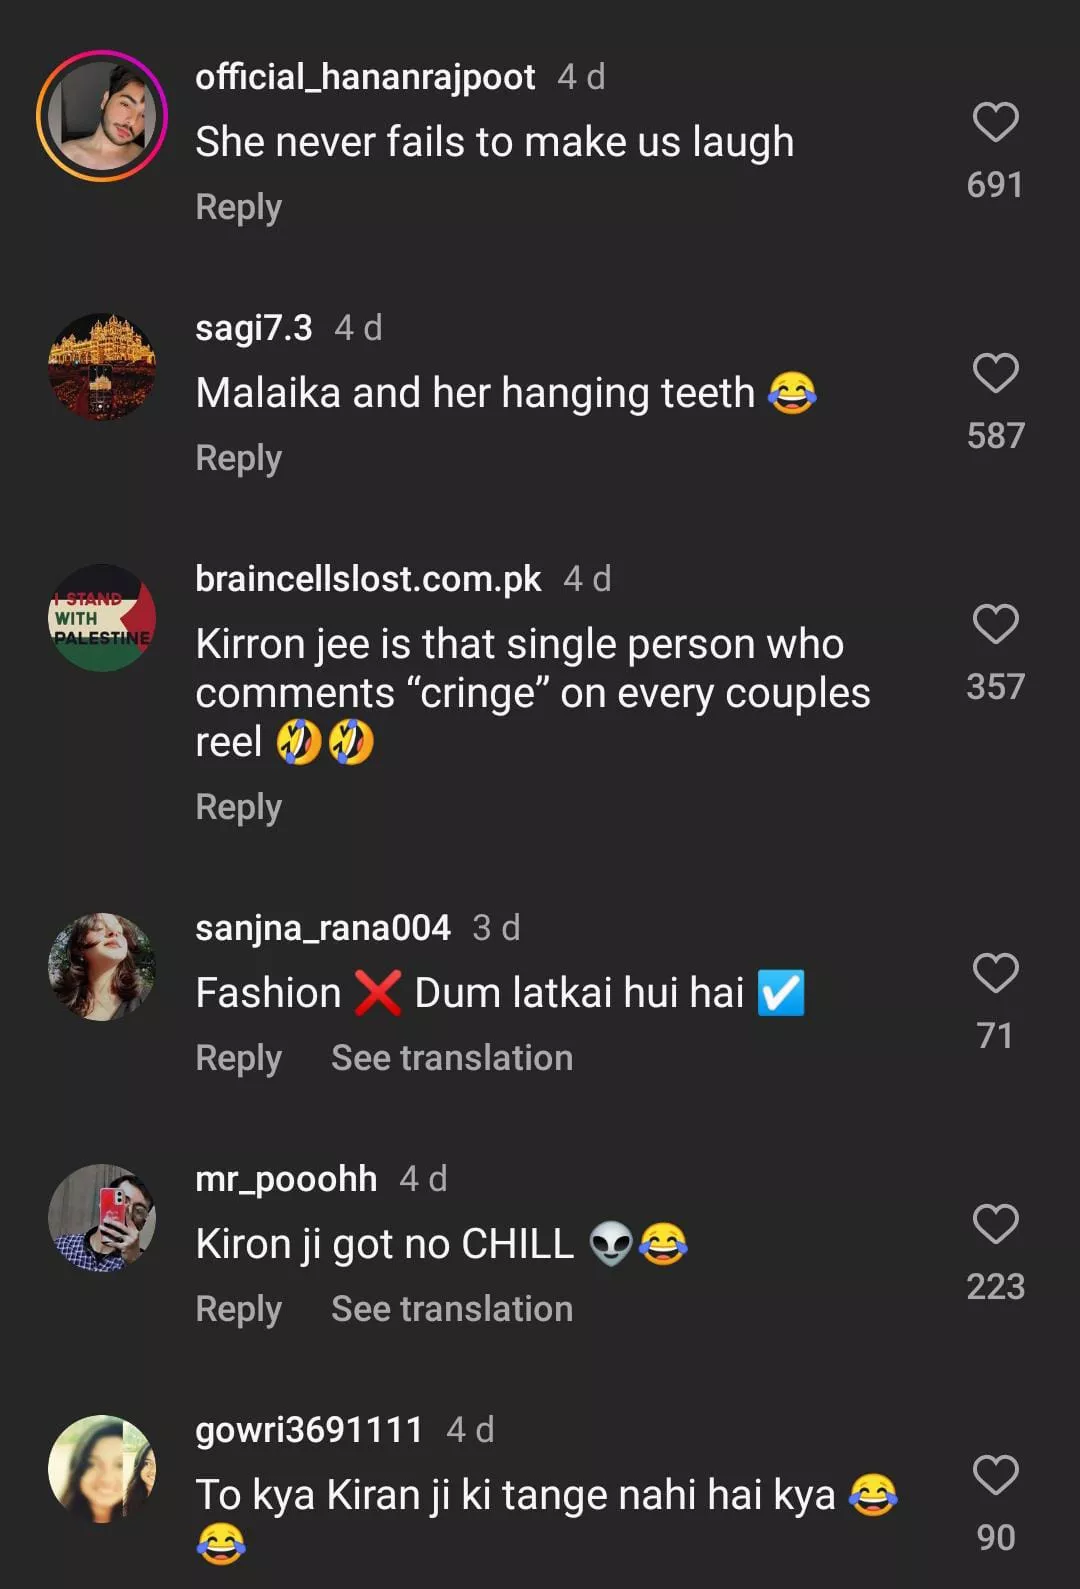Reply to the Kirron jee cringe comment
The height and width of the screenshot is (1589, 1080).
[238, 808]
